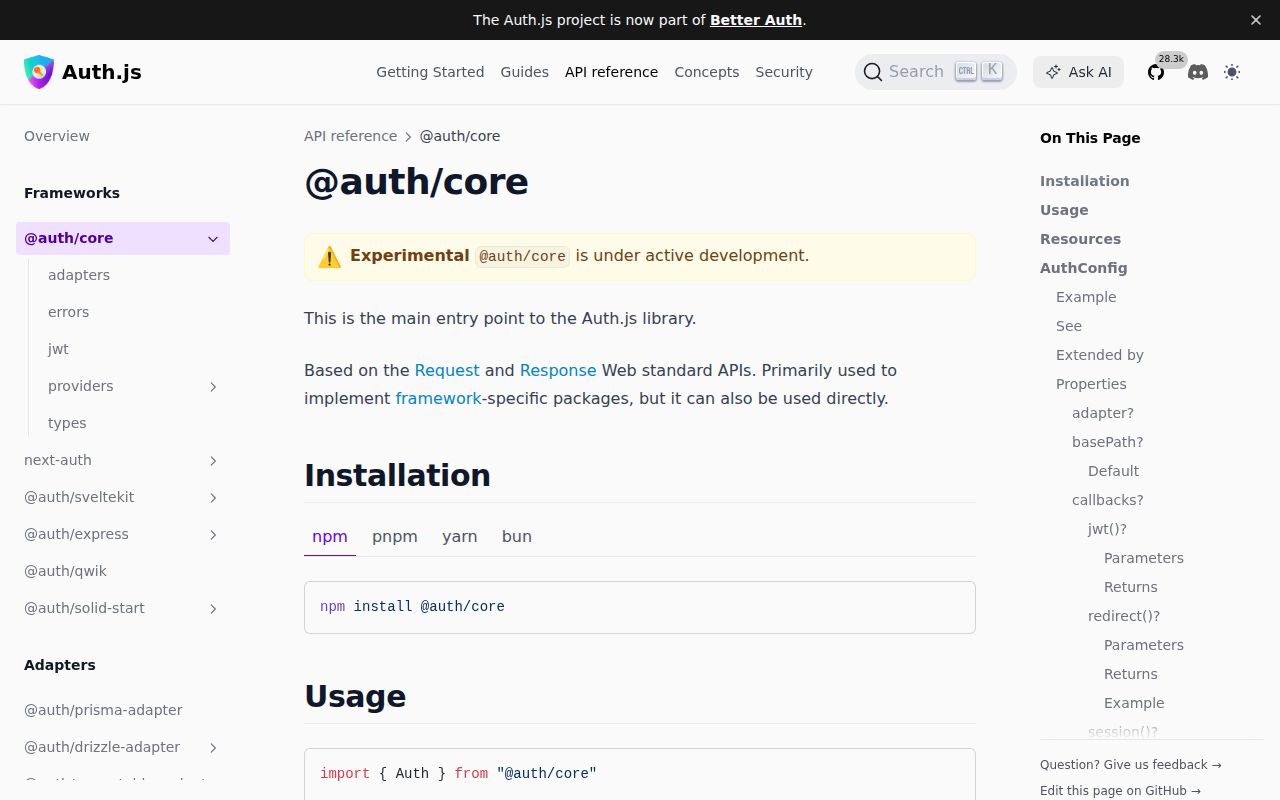Select the pnpm install tab
1280x800 pixels.
click(x=395, y=537)
